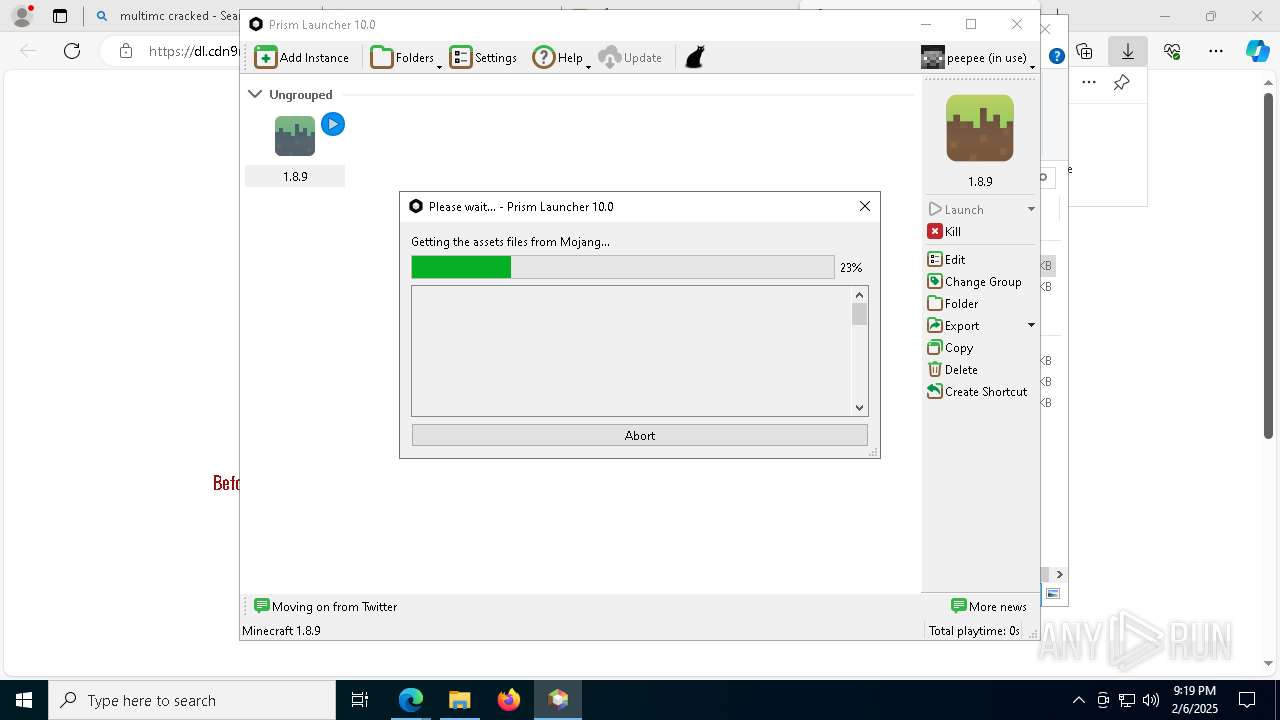Click Copy instance
The image size is (1280, 720).
click(950, 347)
